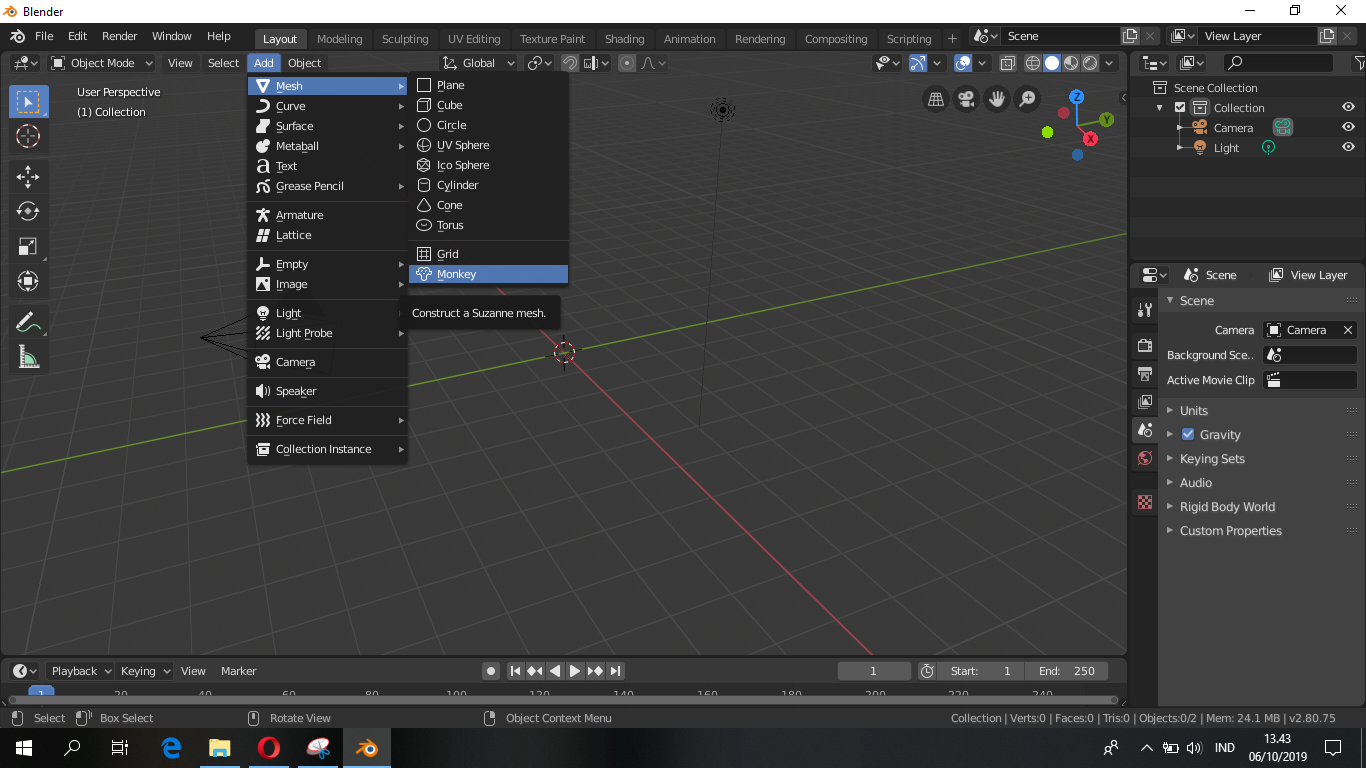
Task: Open the Texture properties tab
Action: 1143,502
